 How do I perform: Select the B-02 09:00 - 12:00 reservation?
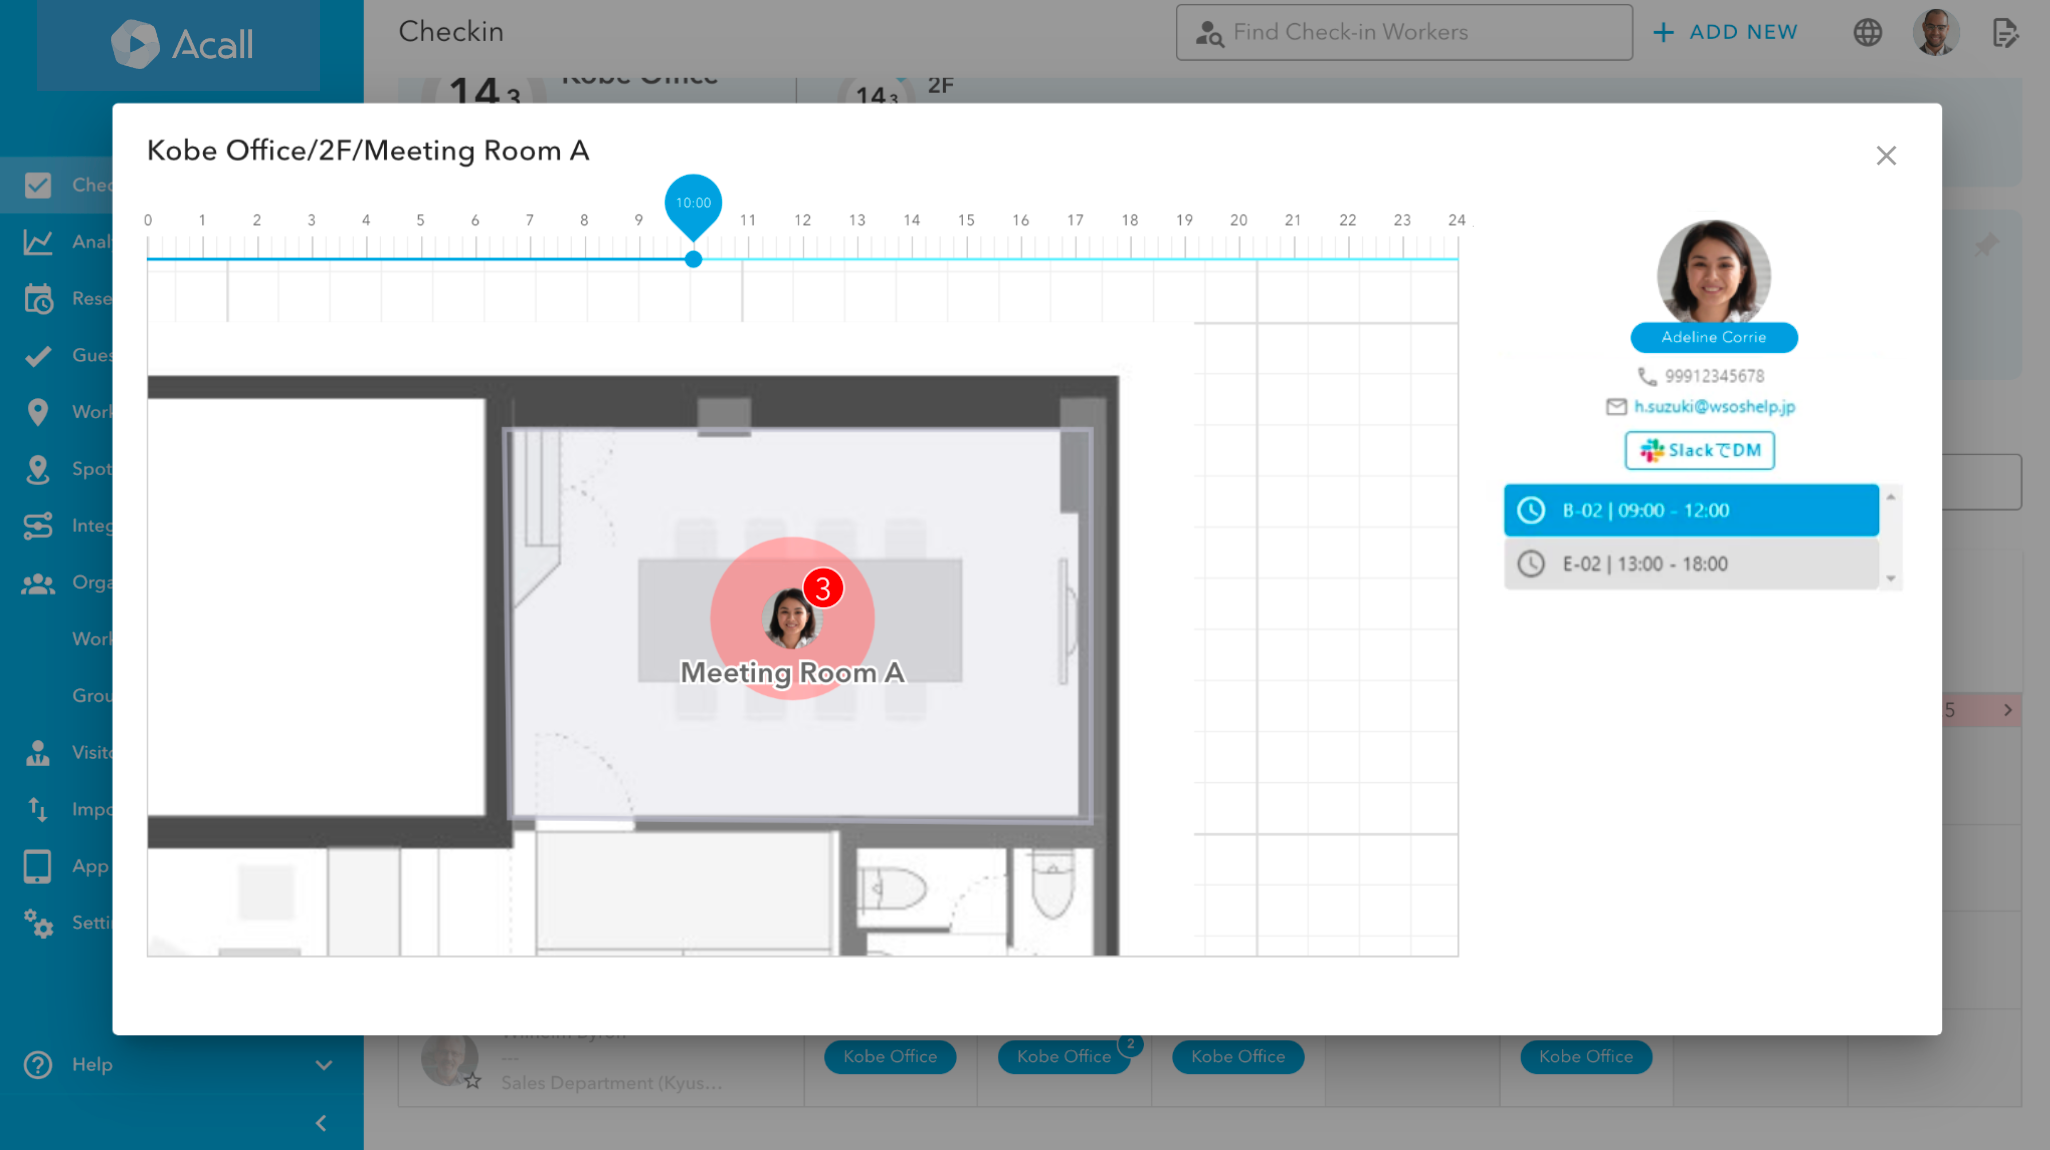pyautogui.click(x=1691, y=510)
